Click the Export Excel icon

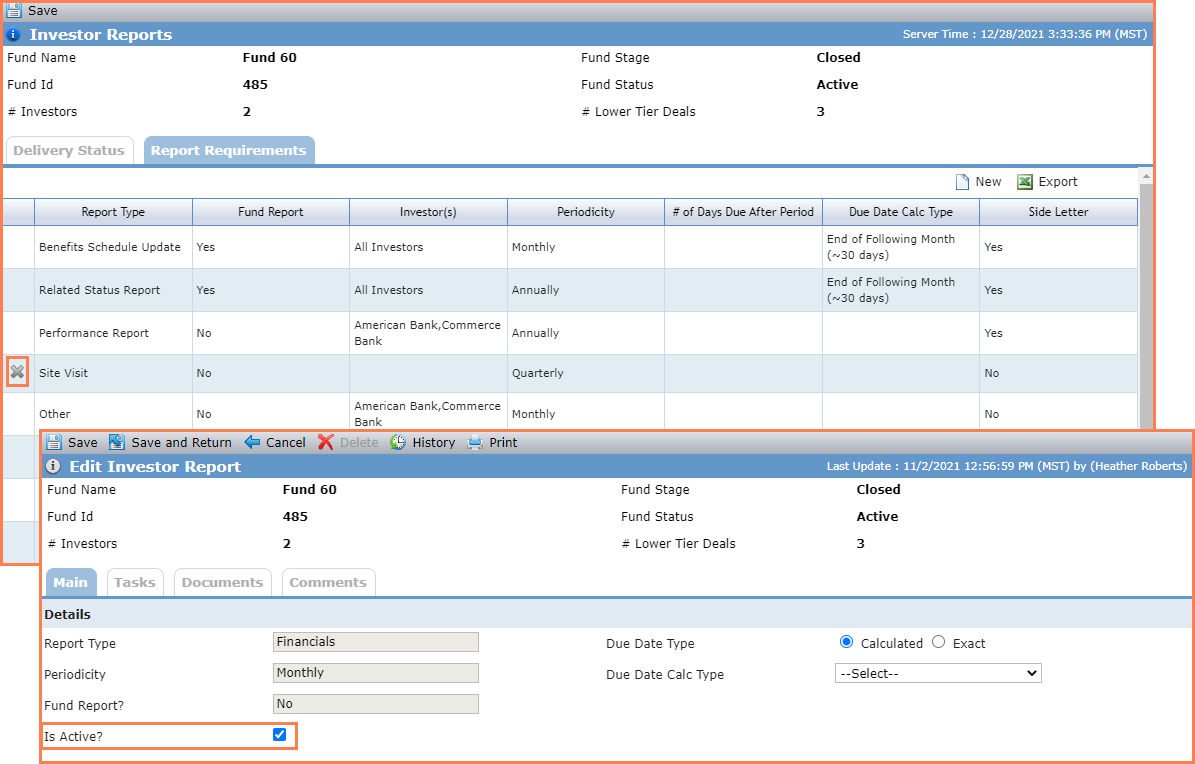click(1025, 181)
